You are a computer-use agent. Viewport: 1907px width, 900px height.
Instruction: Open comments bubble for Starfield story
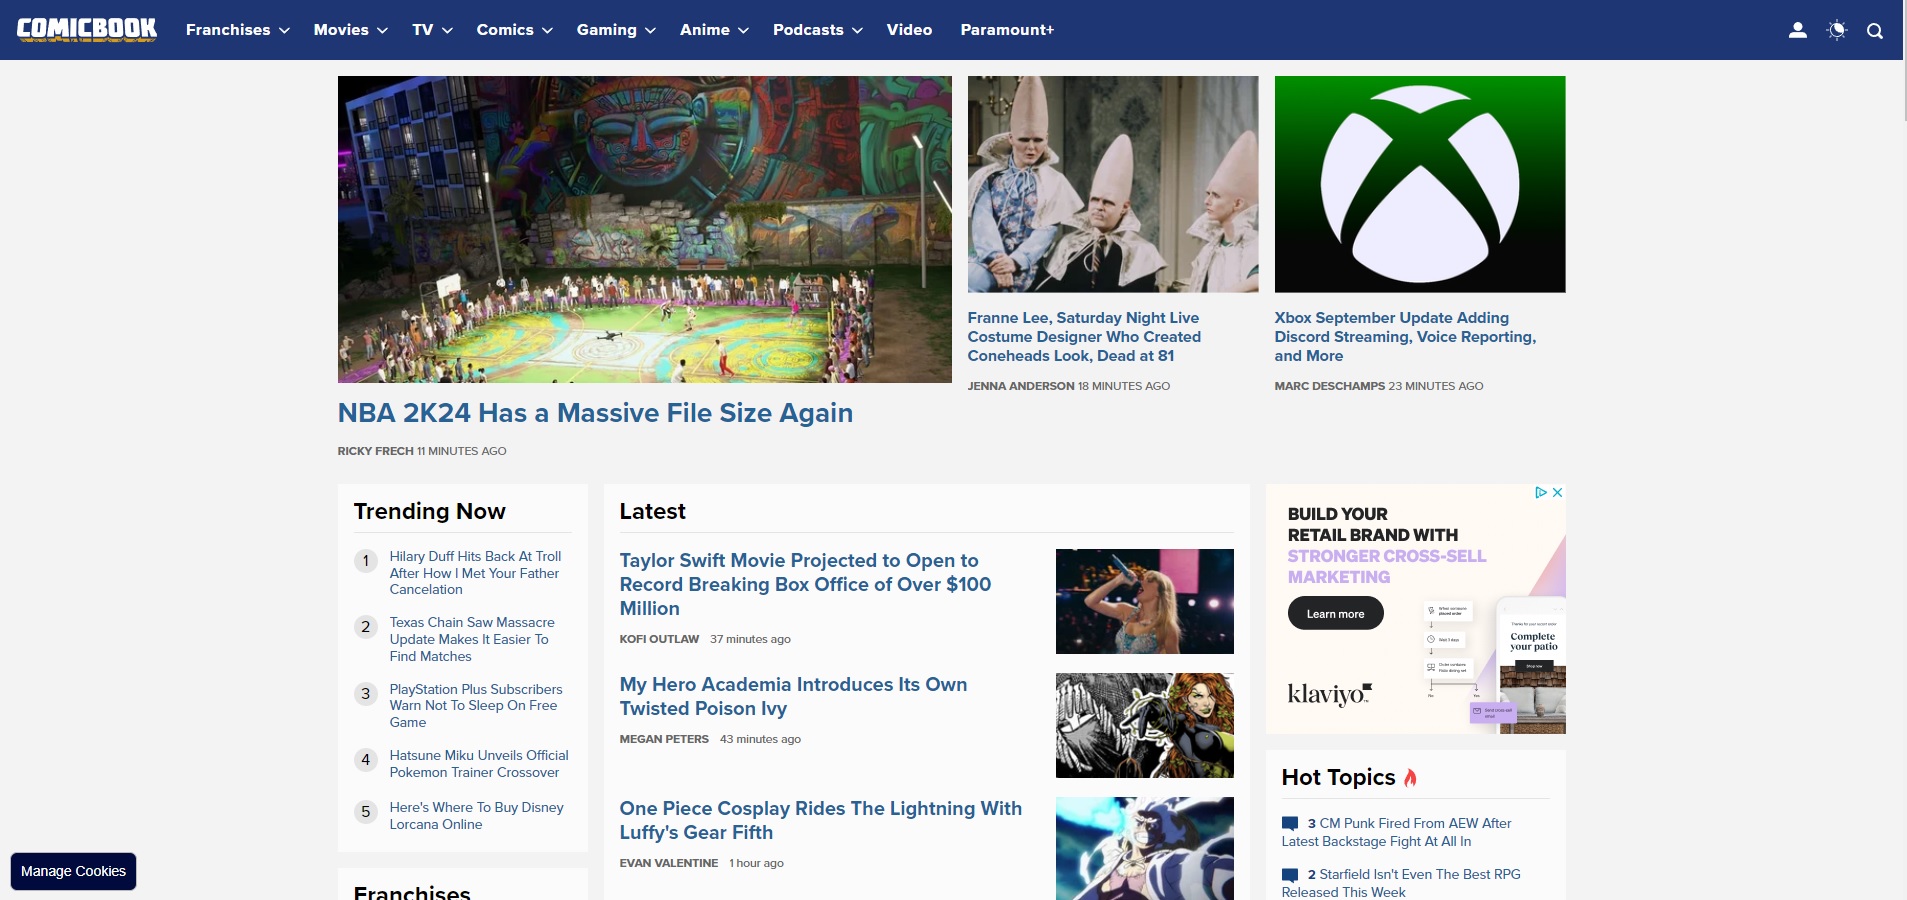pos(1290,875)
